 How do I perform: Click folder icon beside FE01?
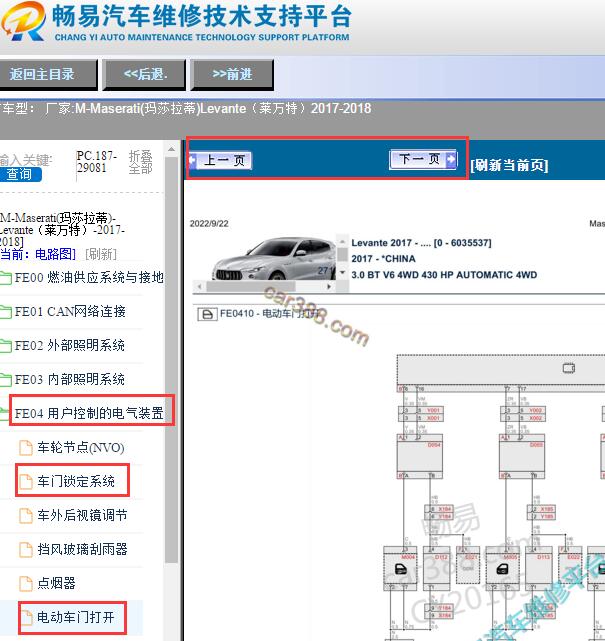click(5, 312)
